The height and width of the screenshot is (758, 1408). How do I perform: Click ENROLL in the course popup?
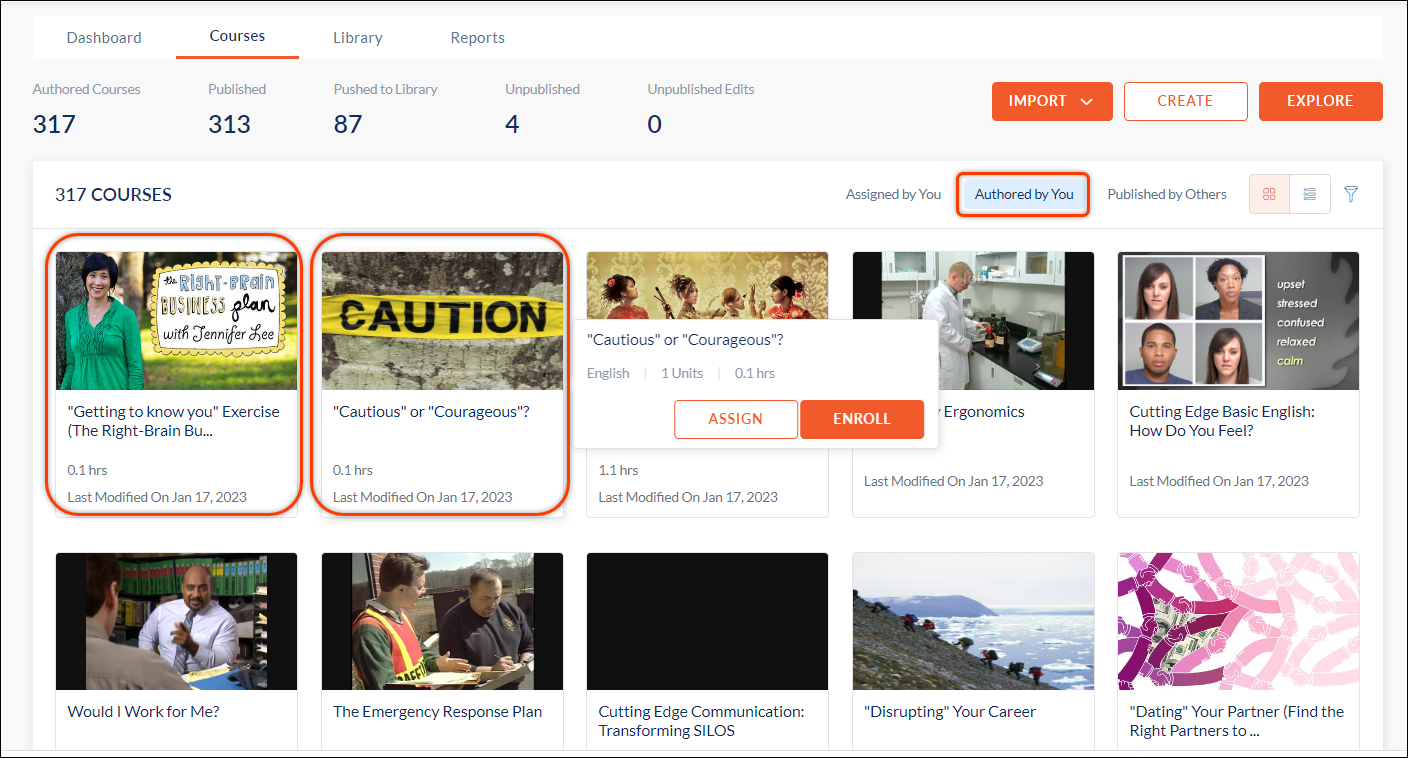point(862,419)
